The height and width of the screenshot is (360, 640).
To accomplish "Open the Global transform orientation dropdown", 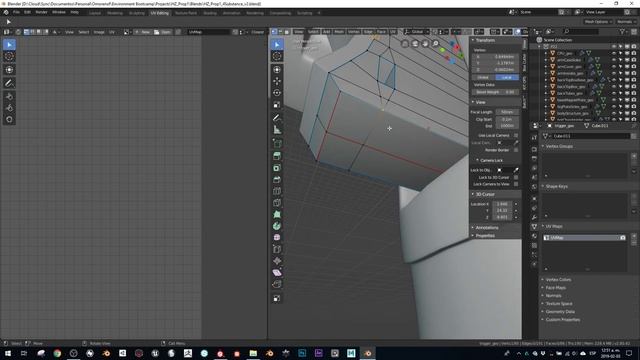I will [416, 32].
